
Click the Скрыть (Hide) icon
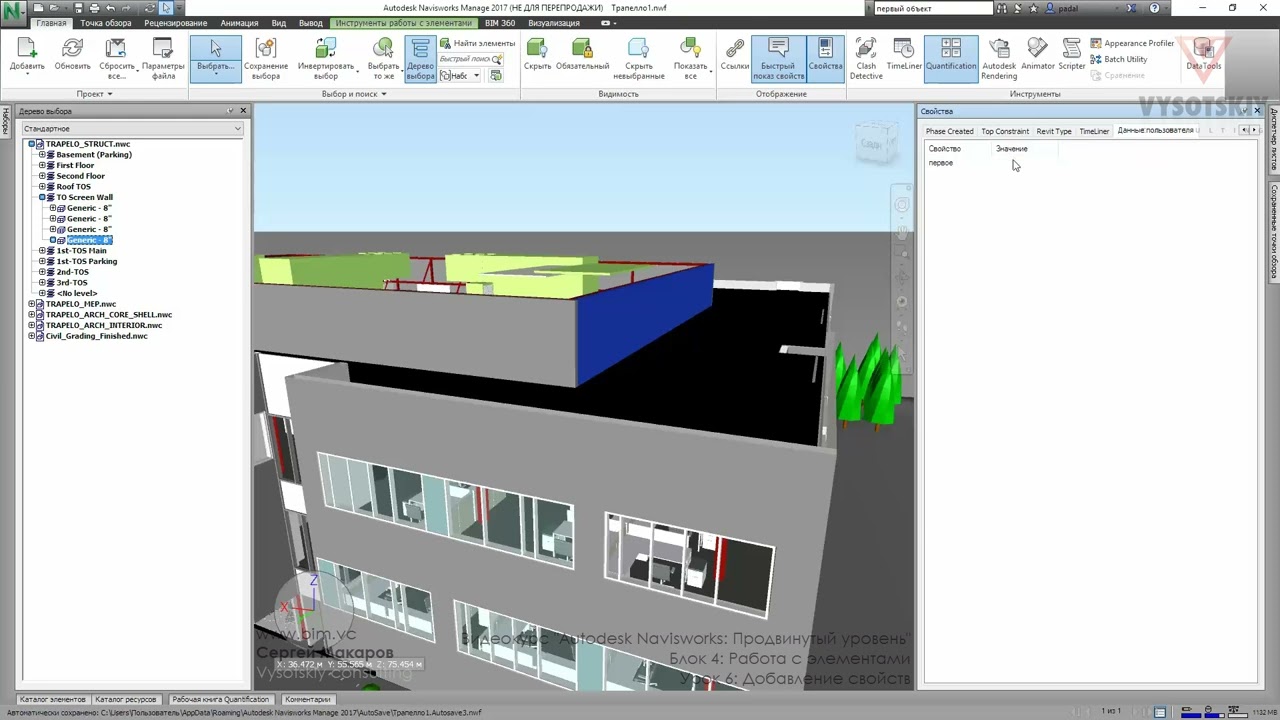[x=537, y=49]
